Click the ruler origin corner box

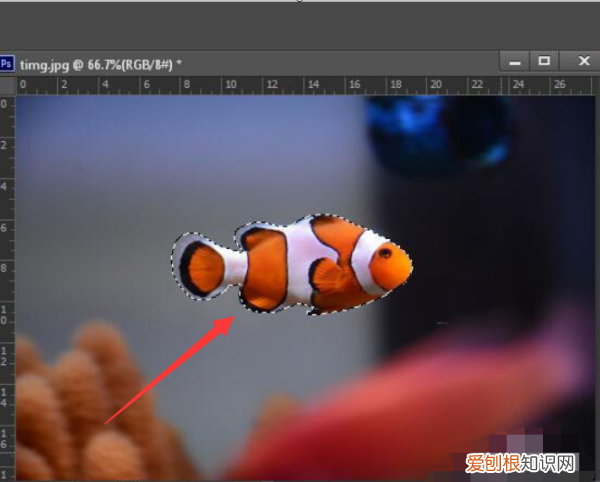point(6,86)
